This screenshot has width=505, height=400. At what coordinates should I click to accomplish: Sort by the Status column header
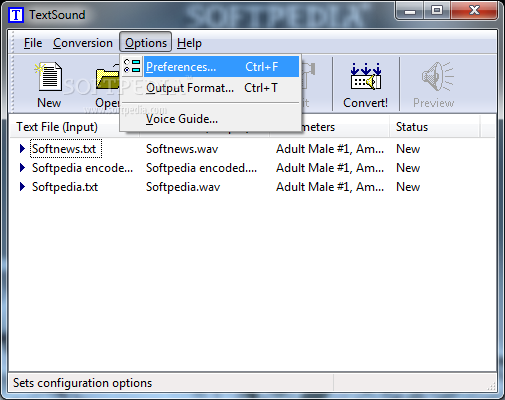pyautogui.click(x=435, y=127)
